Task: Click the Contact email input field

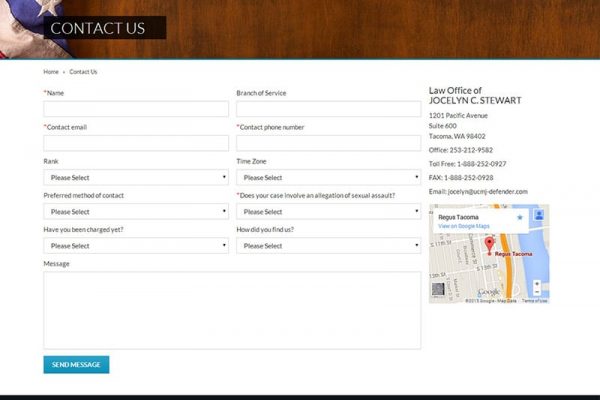Action: [136, 143]
